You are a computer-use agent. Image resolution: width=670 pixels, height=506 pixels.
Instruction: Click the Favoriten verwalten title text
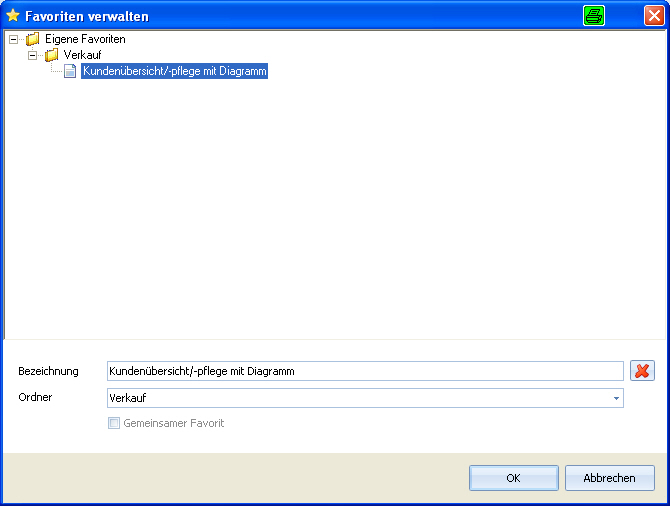87,16
